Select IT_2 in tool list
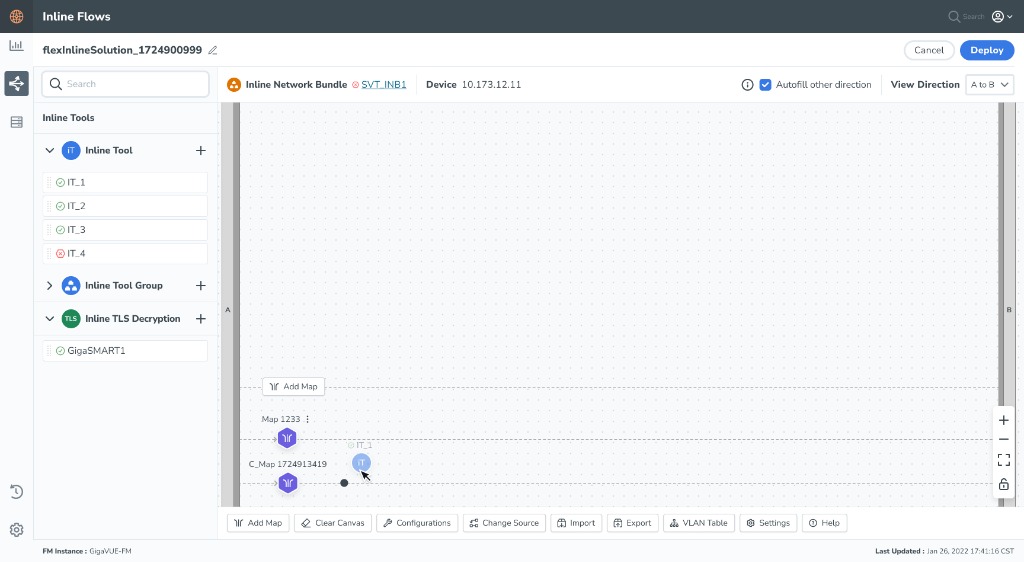 [x=125, y=206]
